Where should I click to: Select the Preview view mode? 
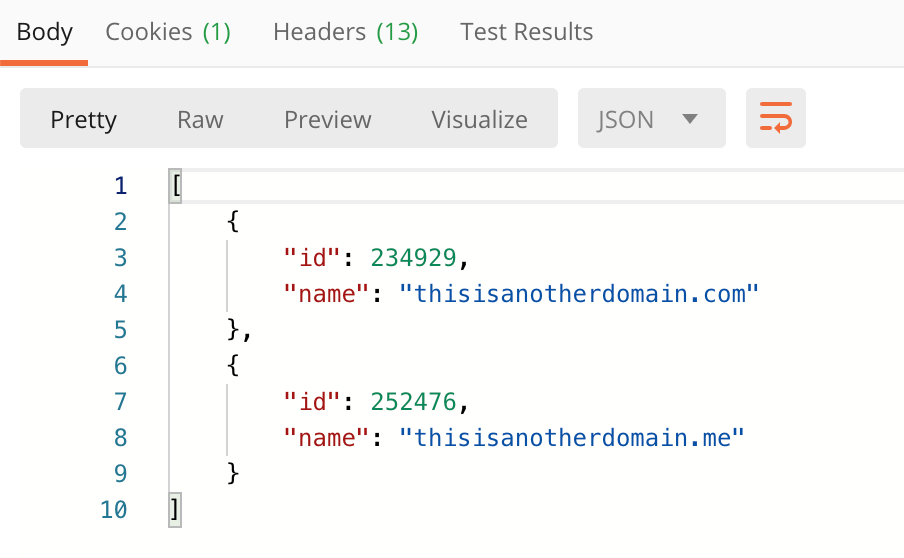[x=327, y=120]
